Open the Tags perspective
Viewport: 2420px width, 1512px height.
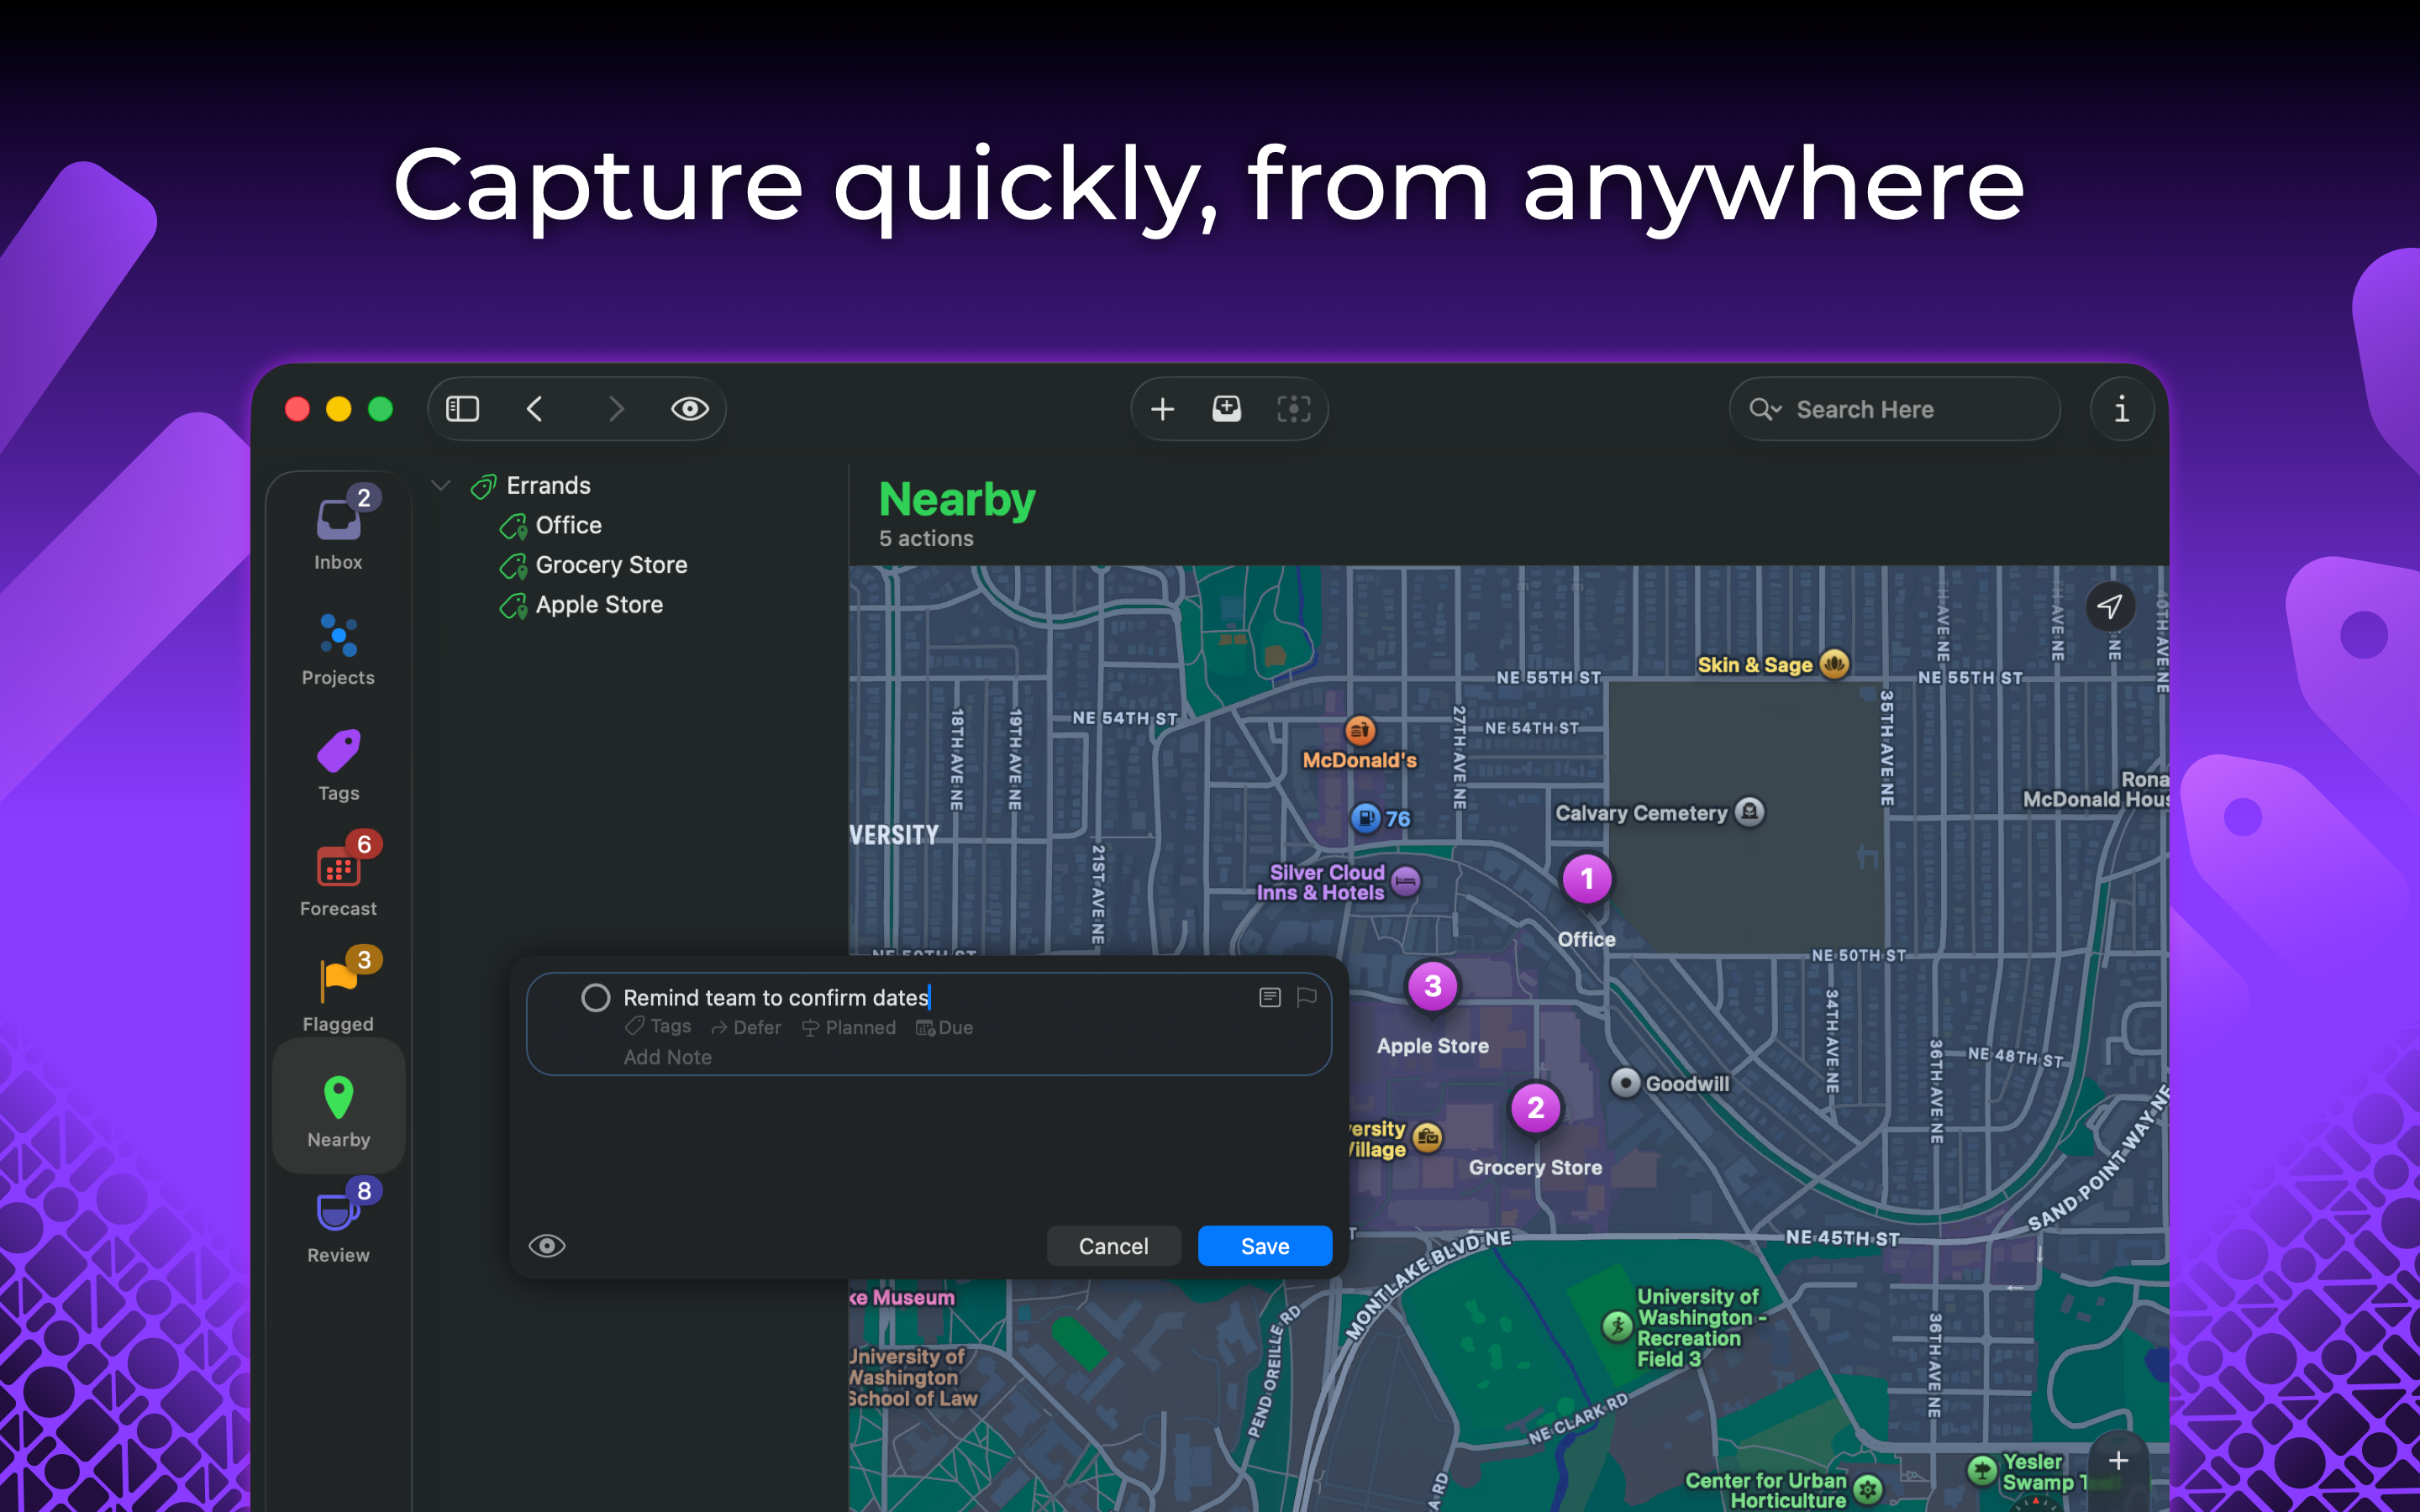click(x=338, y=764)
